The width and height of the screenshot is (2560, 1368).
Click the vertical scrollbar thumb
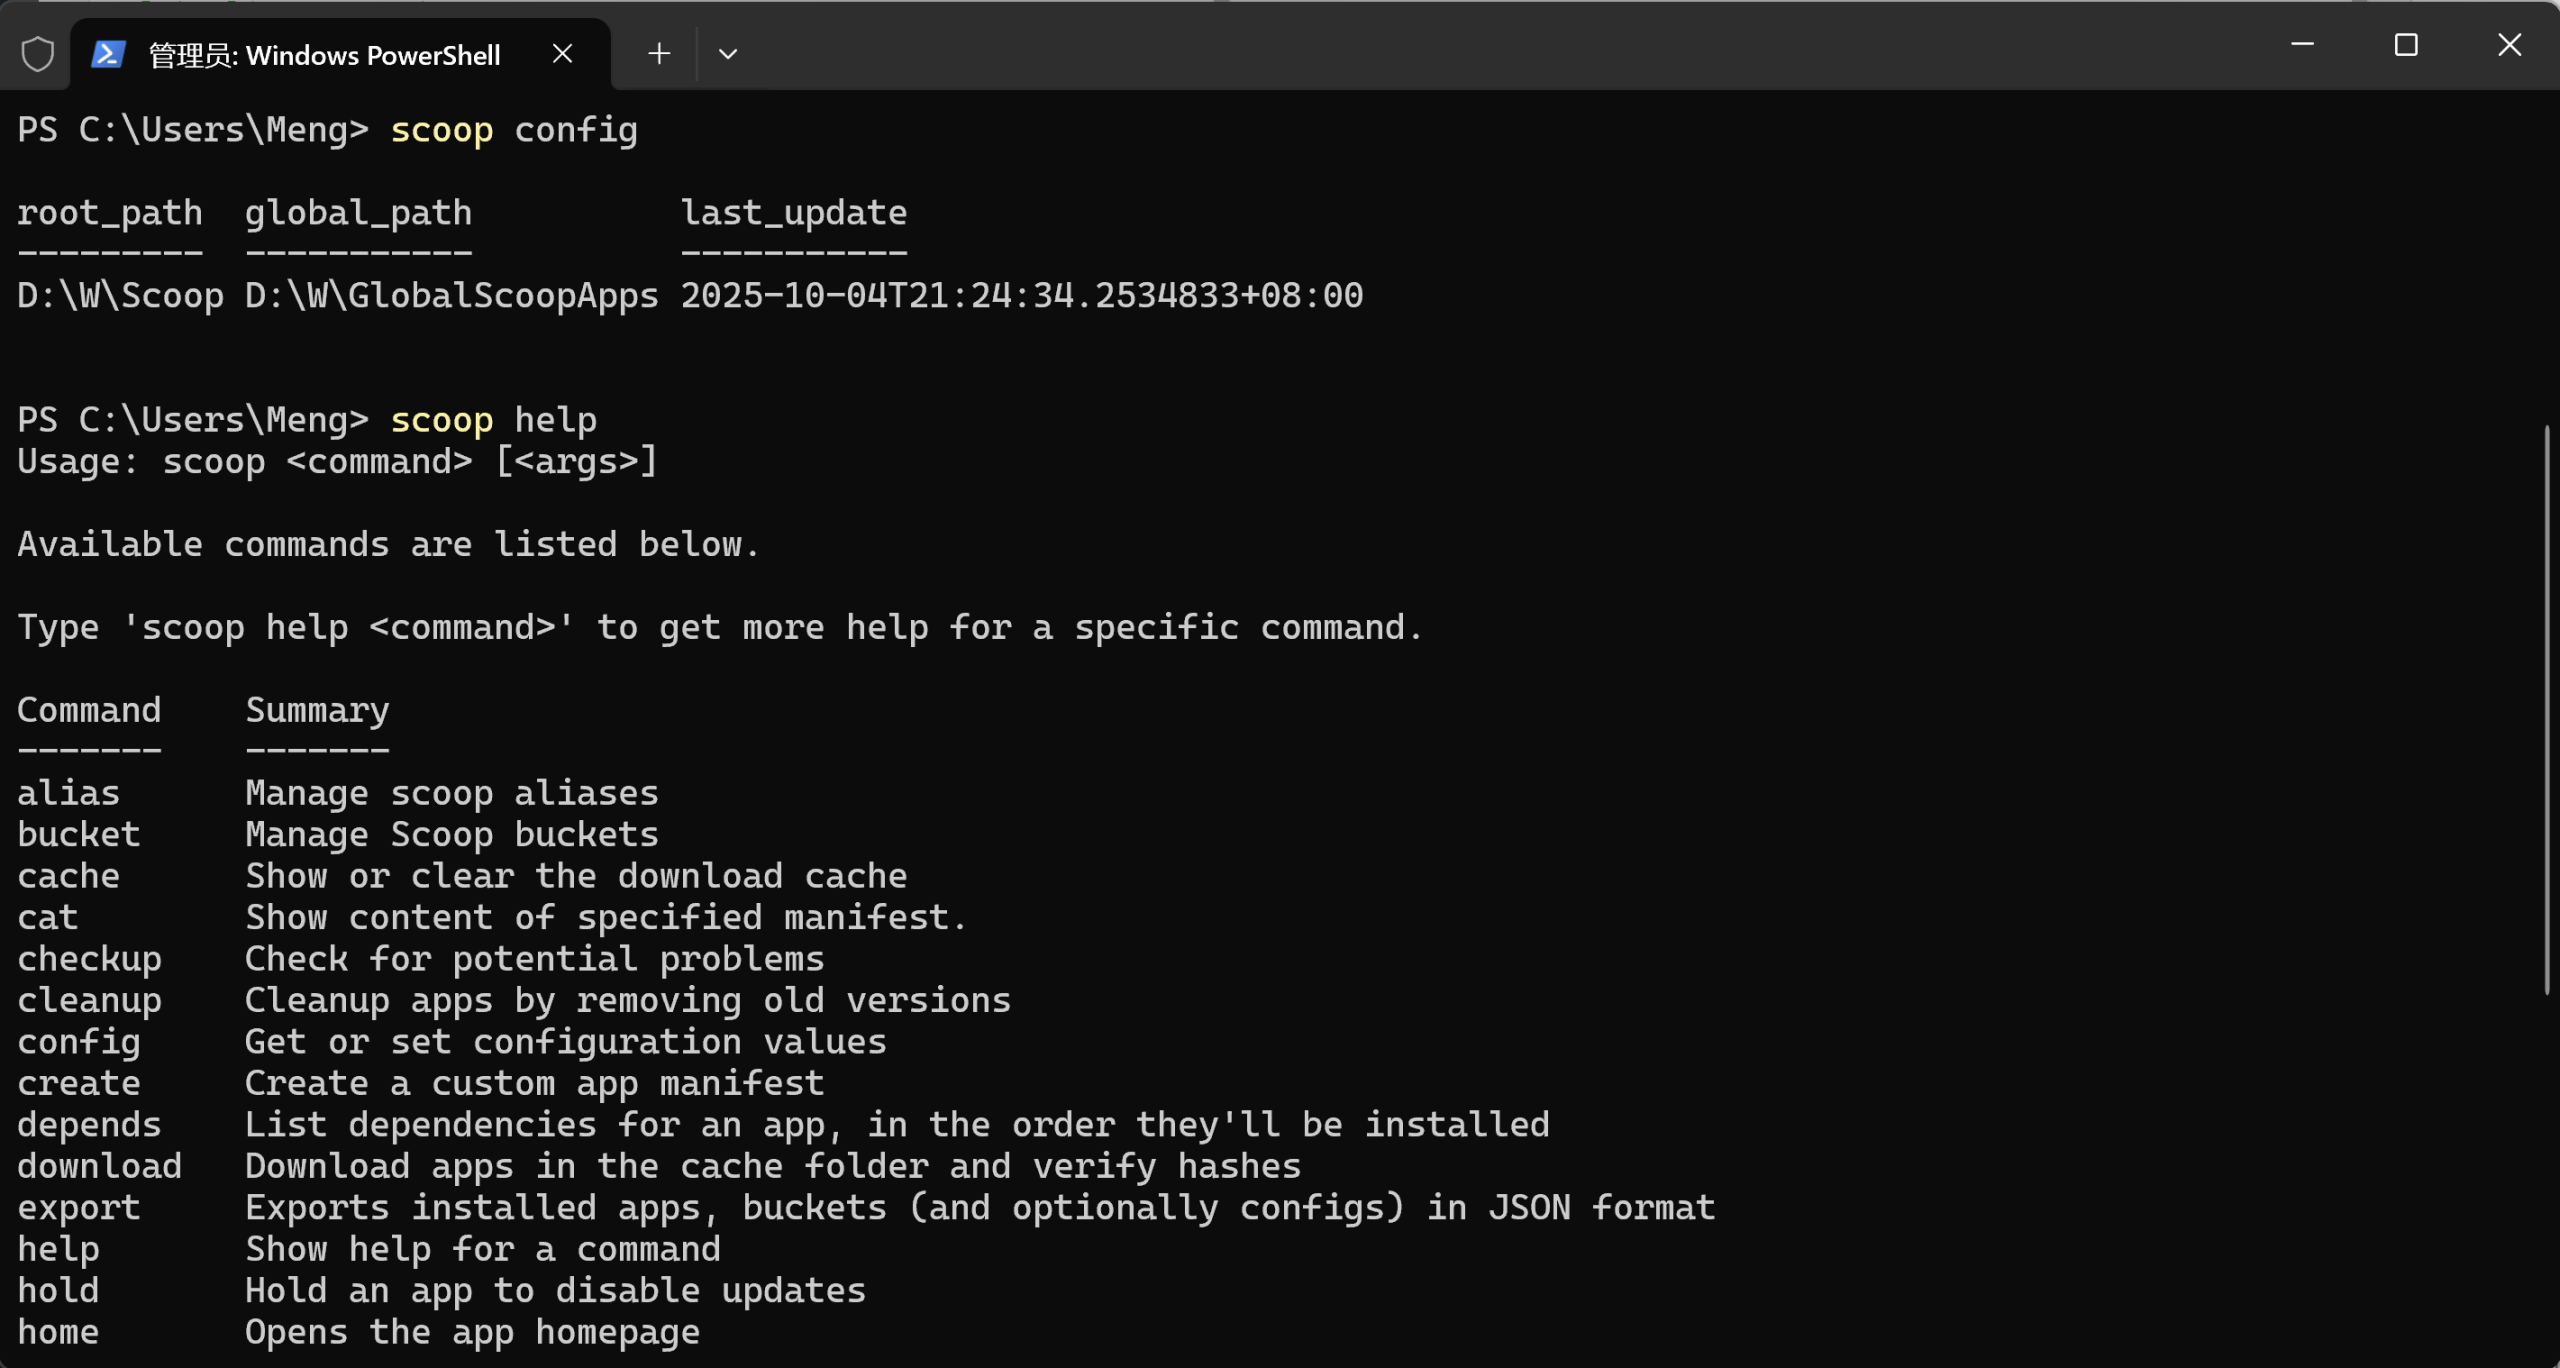tap(2546, 710)
